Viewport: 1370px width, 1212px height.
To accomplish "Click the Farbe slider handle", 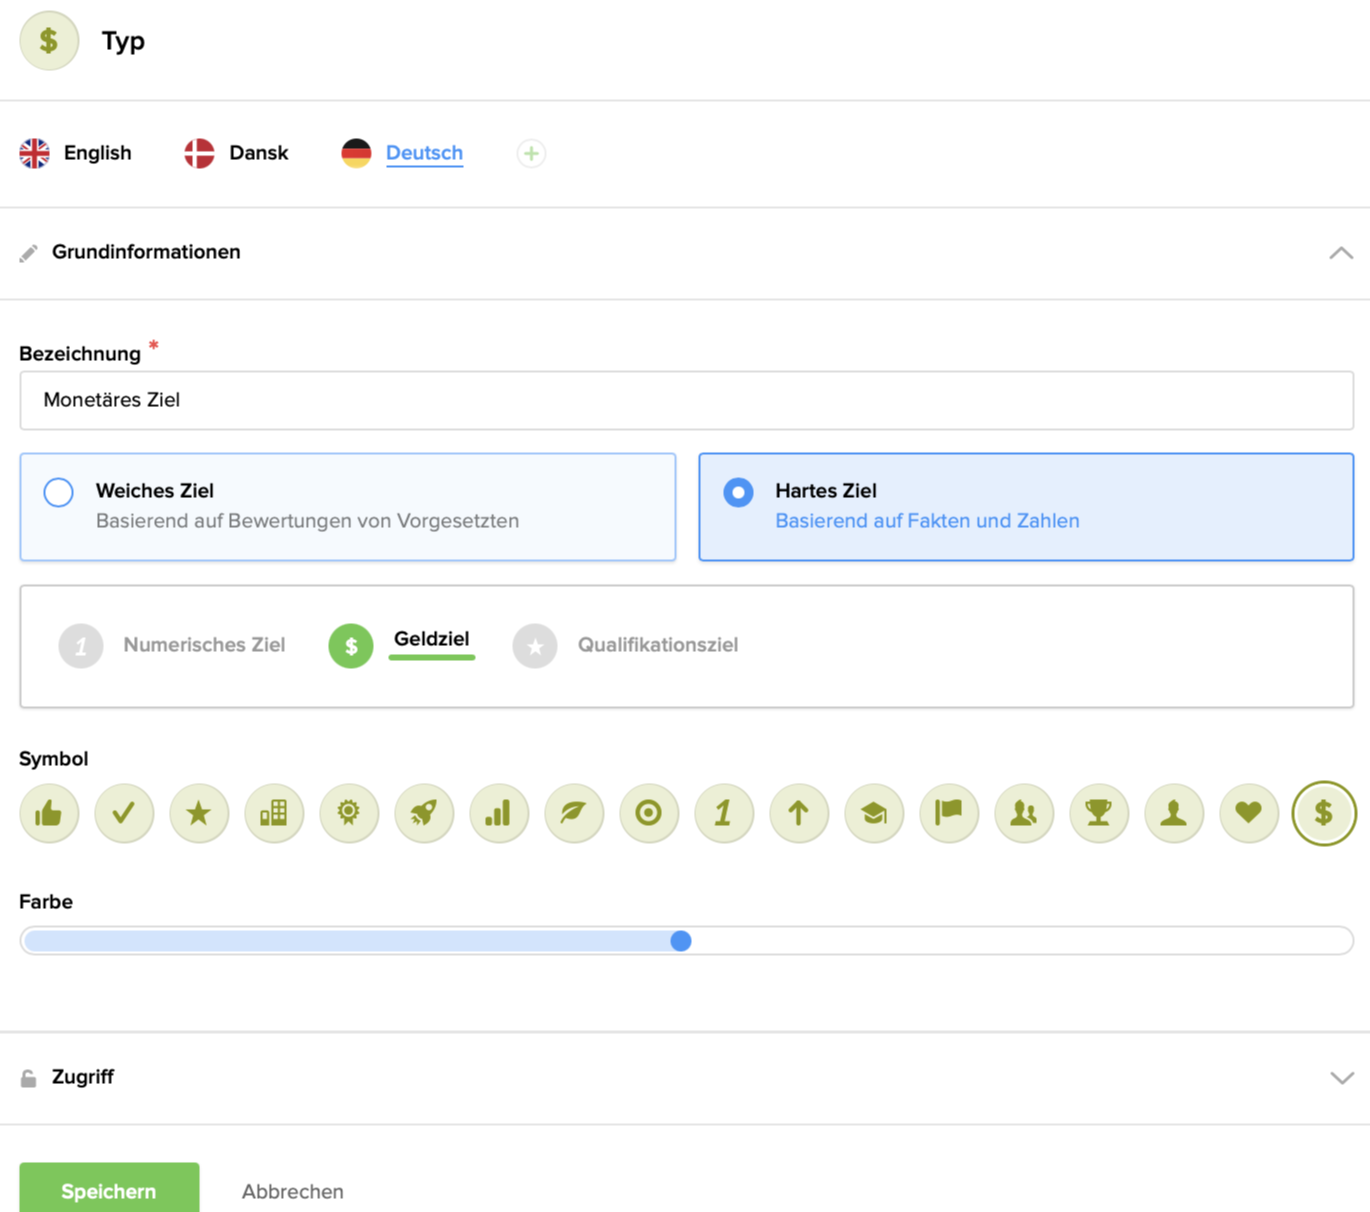I will 681,941.
